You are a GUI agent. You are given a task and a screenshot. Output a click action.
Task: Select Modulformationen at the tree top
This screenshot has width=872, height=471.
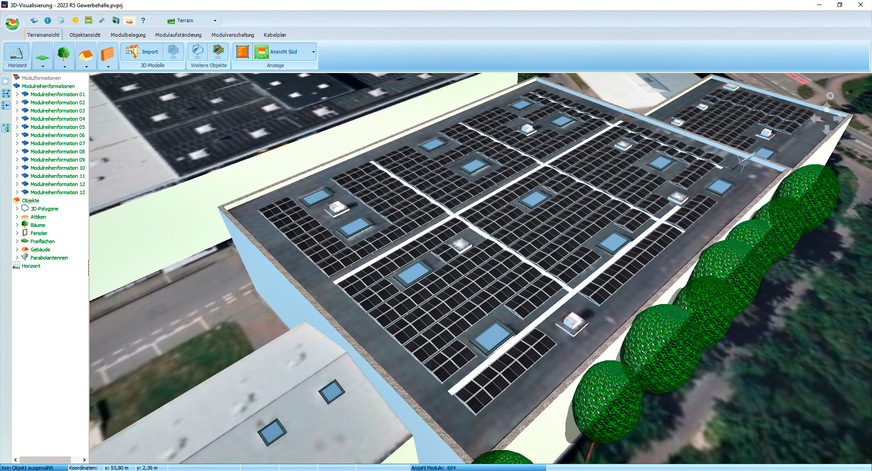[41, 78]
